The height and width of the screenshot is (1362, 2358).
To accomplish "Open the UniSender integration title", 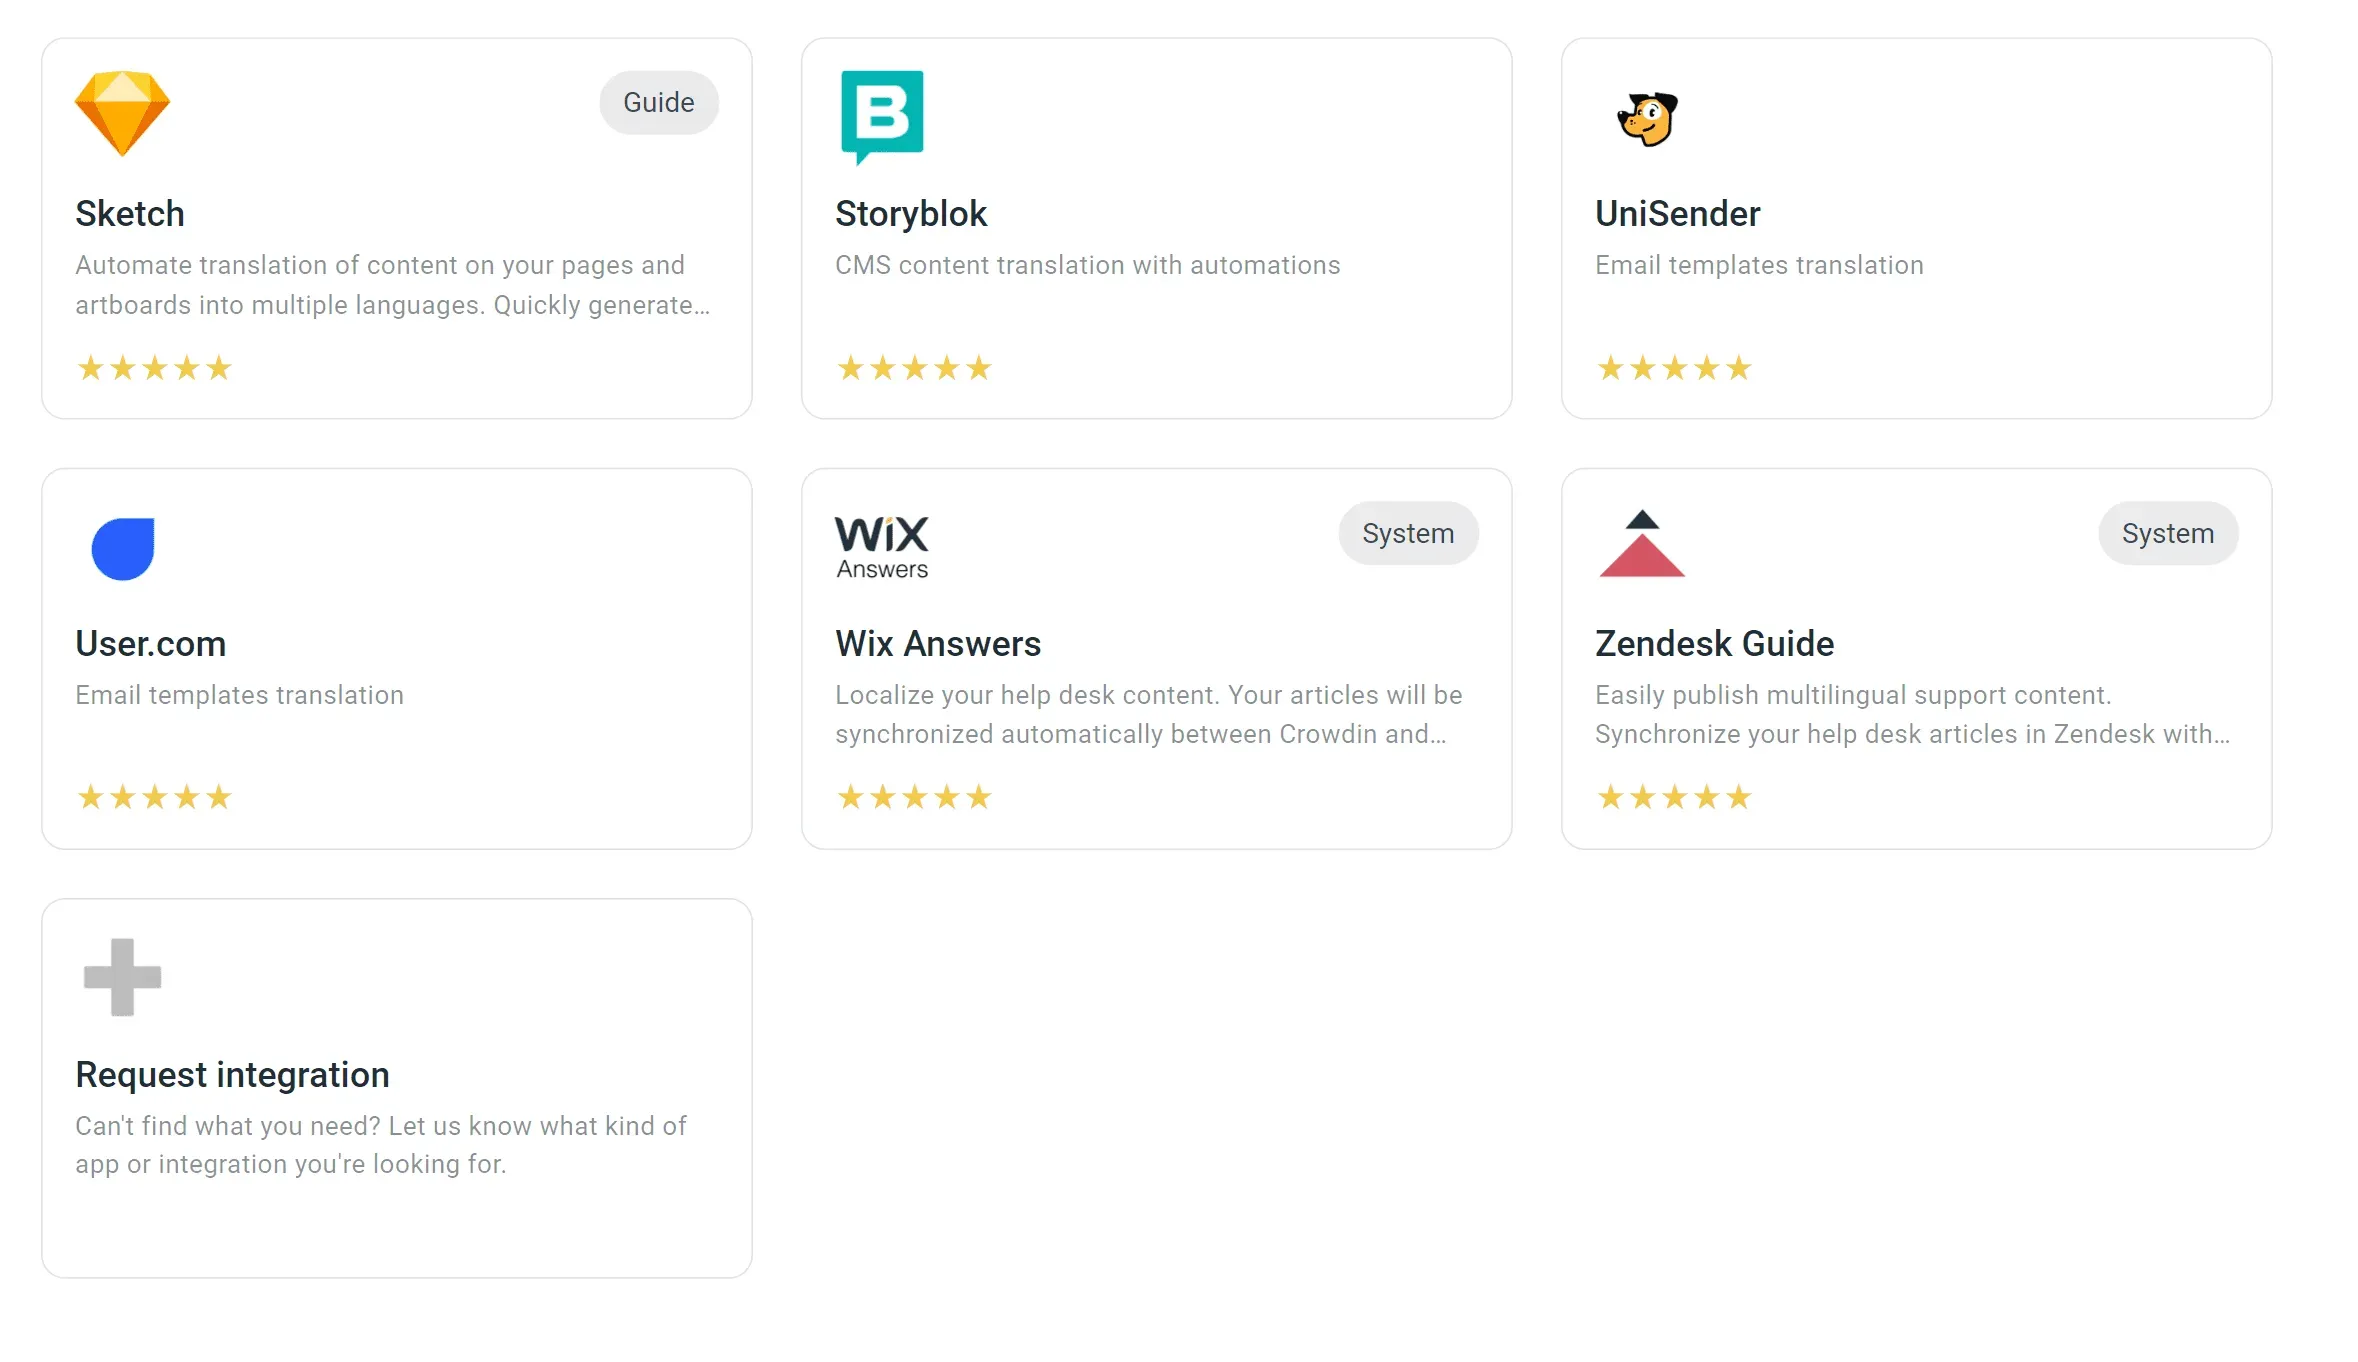I will [1677, 214].
